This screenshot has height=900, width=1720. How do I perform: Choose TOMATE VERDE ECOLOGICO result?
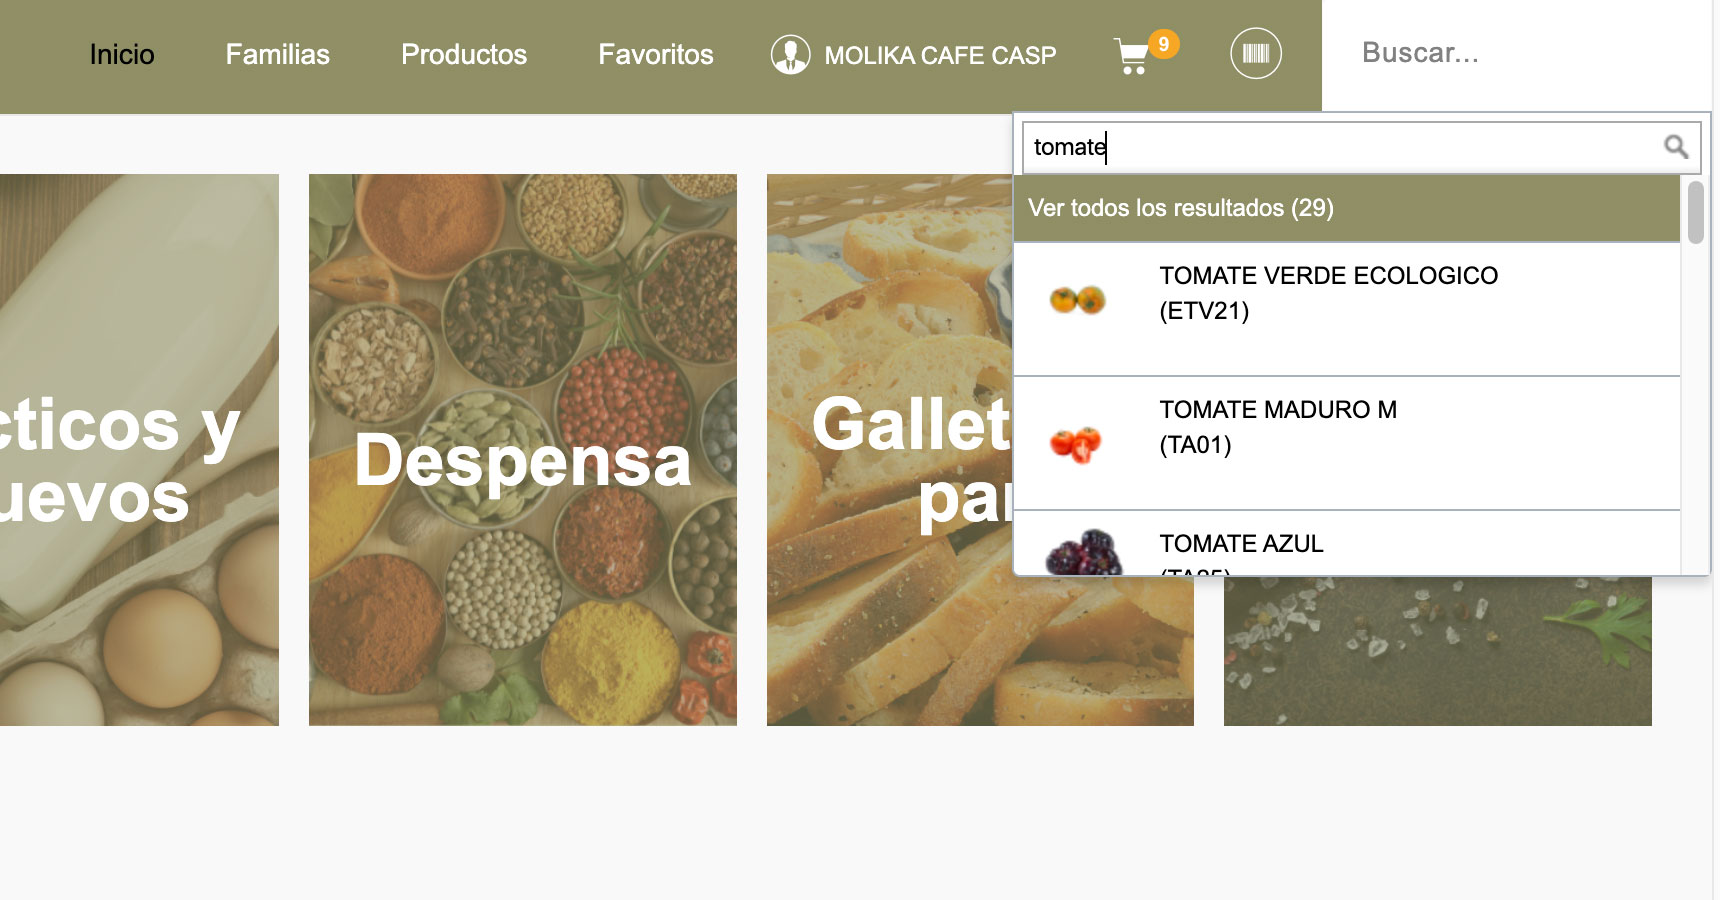point(1328,292)
